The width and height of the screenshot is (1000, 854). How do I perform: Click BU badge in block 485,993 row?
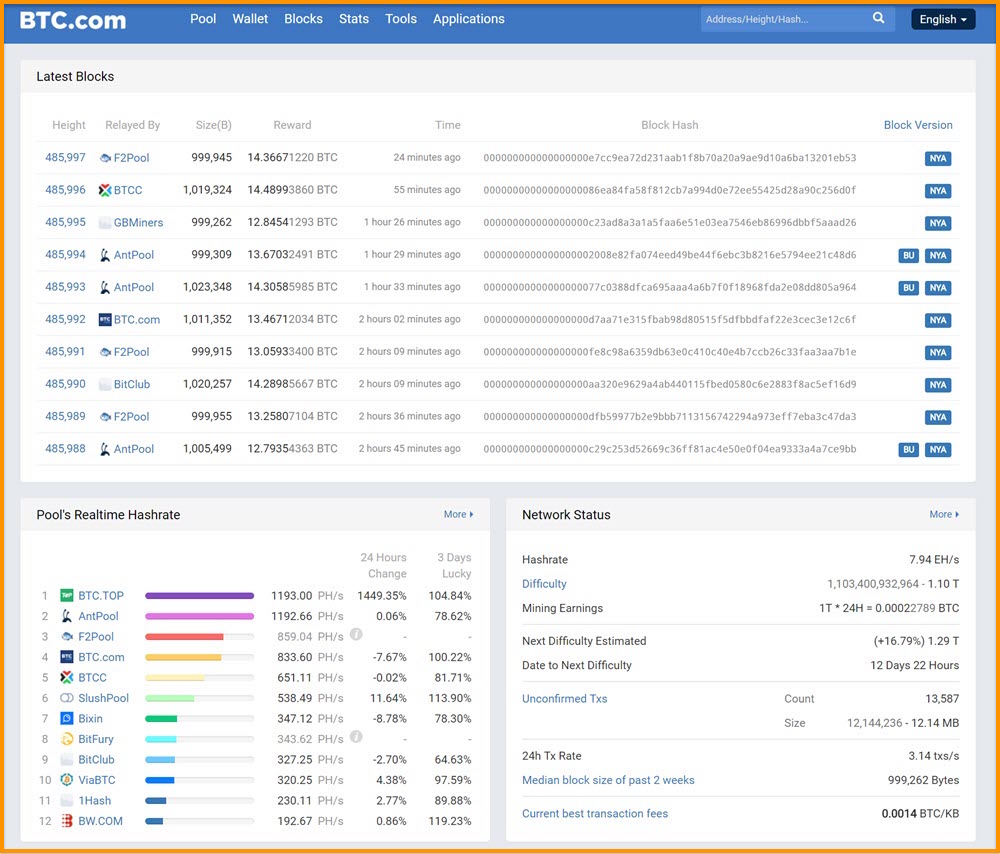tap(908, 288)
